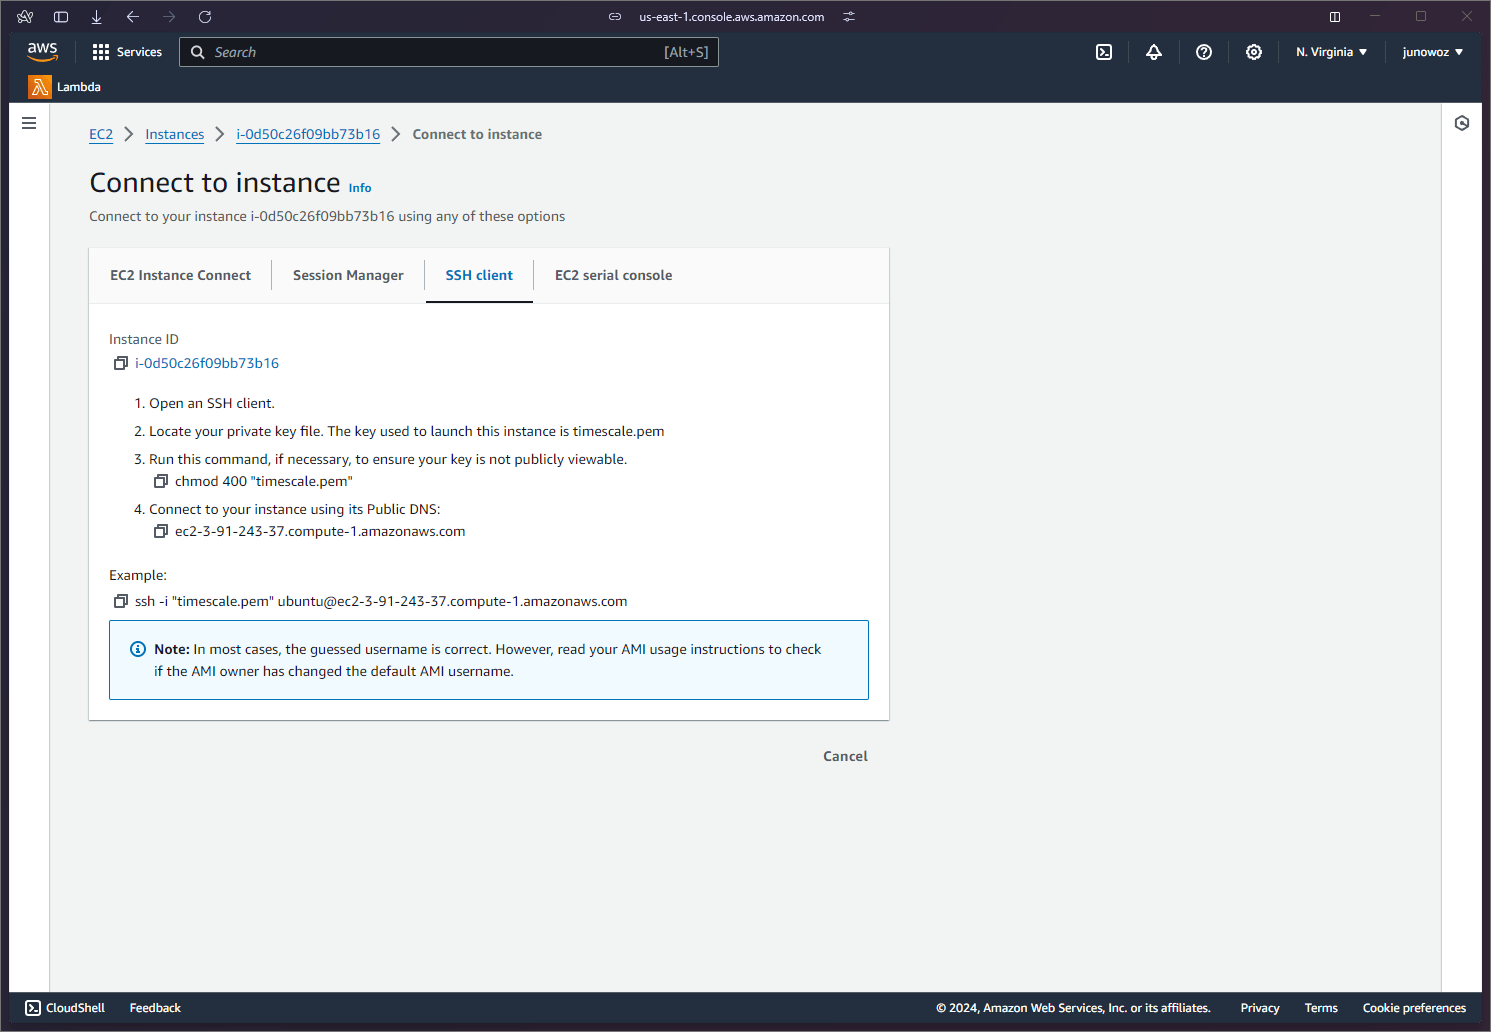This screenshot has width=1491, height=1032.
Task: Cancel the connect to instance flow
Action: (x=845, y=756)
